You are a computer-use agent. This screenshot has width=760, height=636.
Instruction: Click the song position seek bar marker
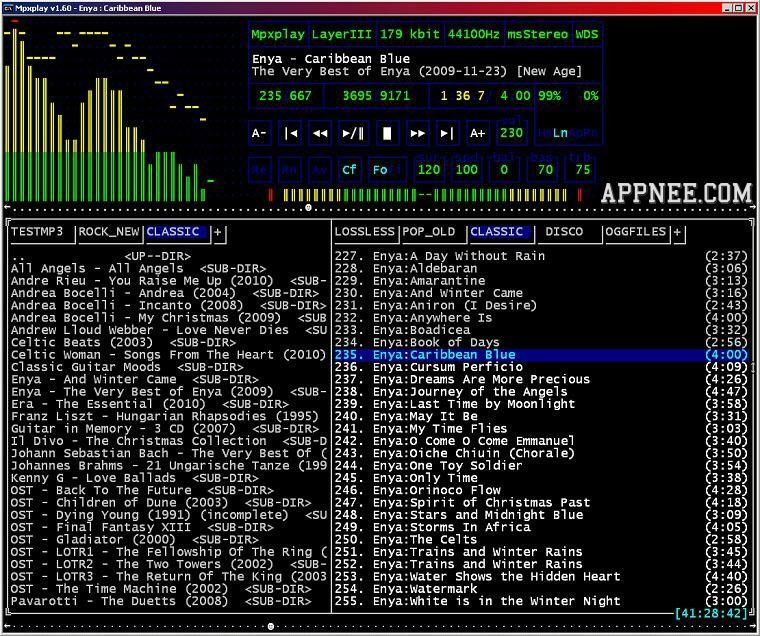[x=308, y=208]
